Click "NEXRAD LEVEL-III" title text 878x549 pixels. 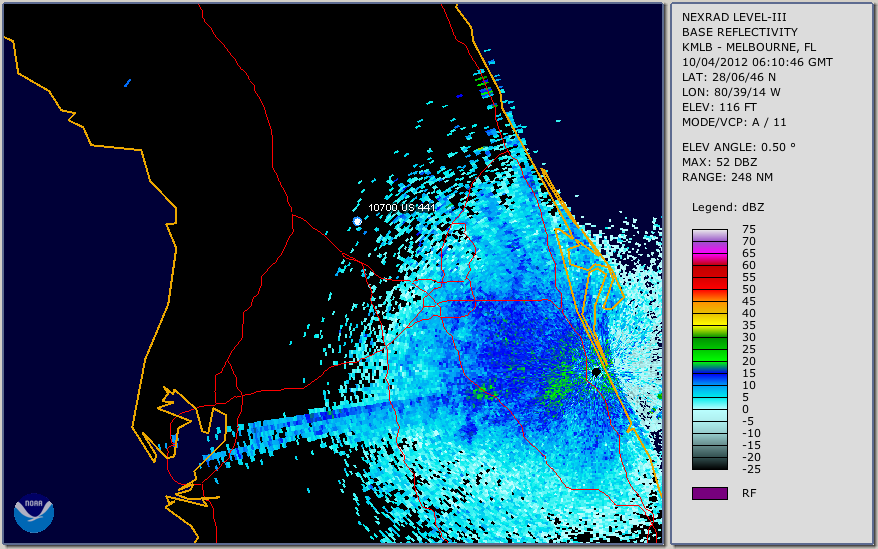(x=734, y=17)
